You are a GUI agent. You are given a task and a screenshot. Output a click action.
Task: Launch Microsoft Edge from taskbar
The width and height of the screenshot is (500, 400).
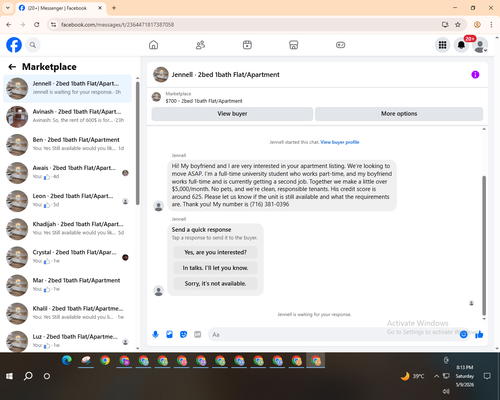pyautogui.click(x=67, y=360)
